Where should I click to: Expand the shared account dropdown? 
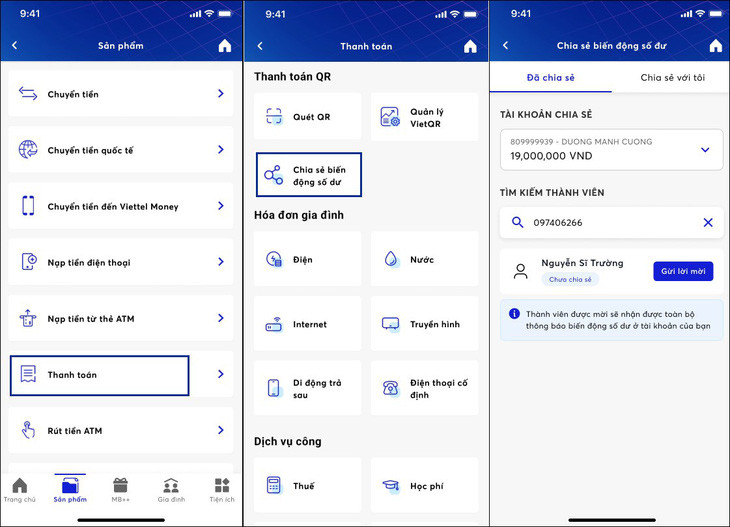705,150
